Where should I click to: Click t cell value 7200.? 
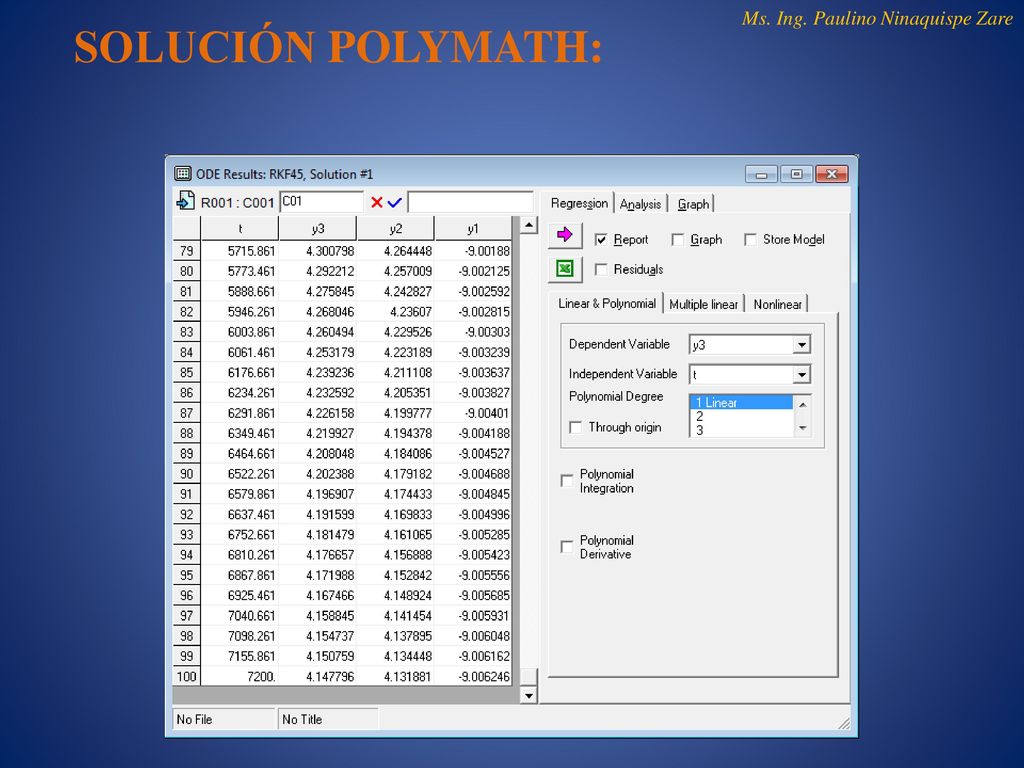click(240, 677)
